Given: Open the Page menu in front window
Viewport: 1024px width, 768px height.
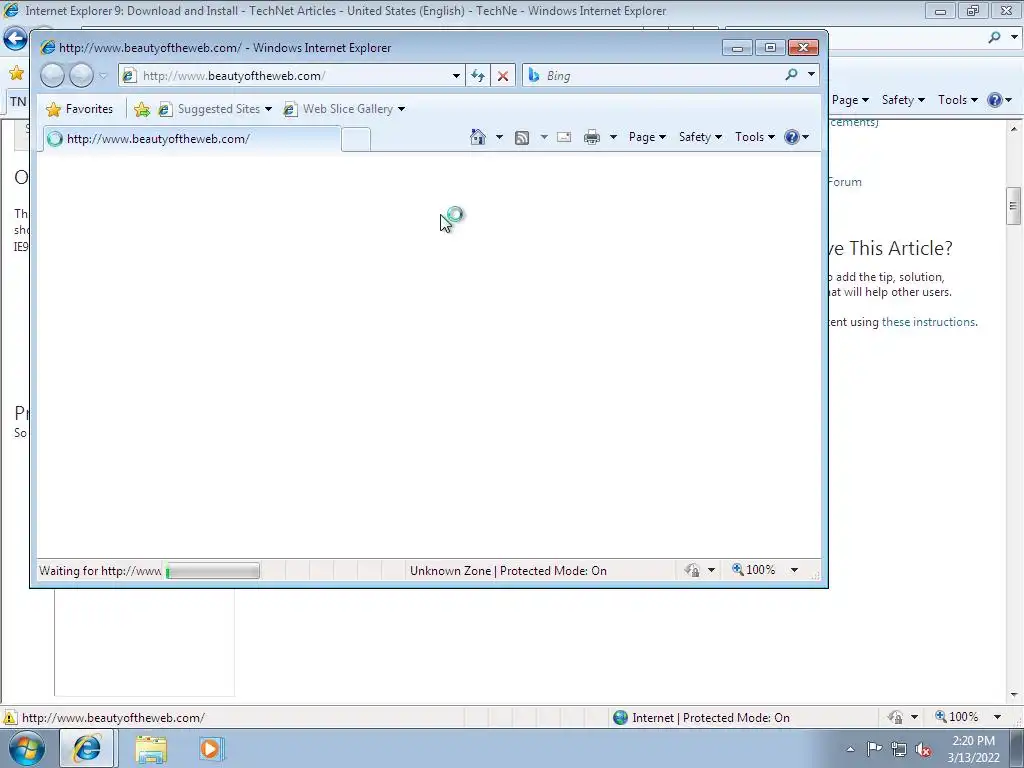Looking at the screenshot, I should 647,137.
